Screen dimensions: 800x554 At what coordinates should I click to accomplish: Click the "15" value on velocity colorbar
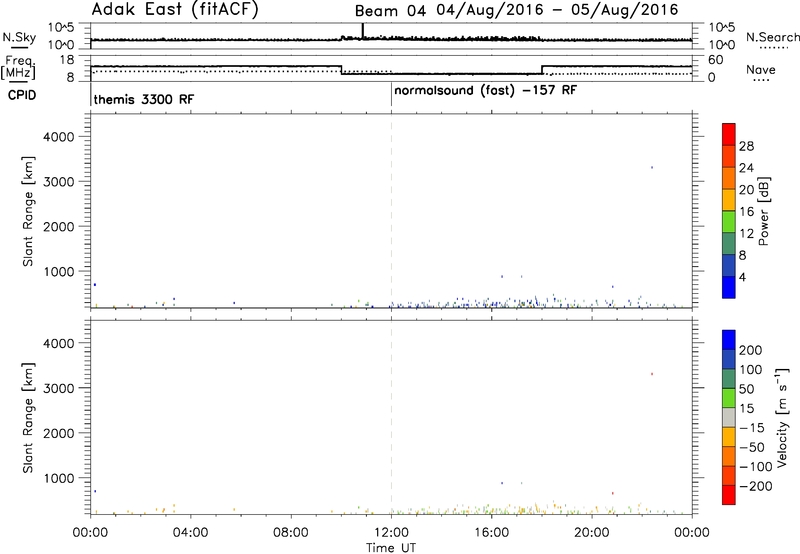click(746, 409)
